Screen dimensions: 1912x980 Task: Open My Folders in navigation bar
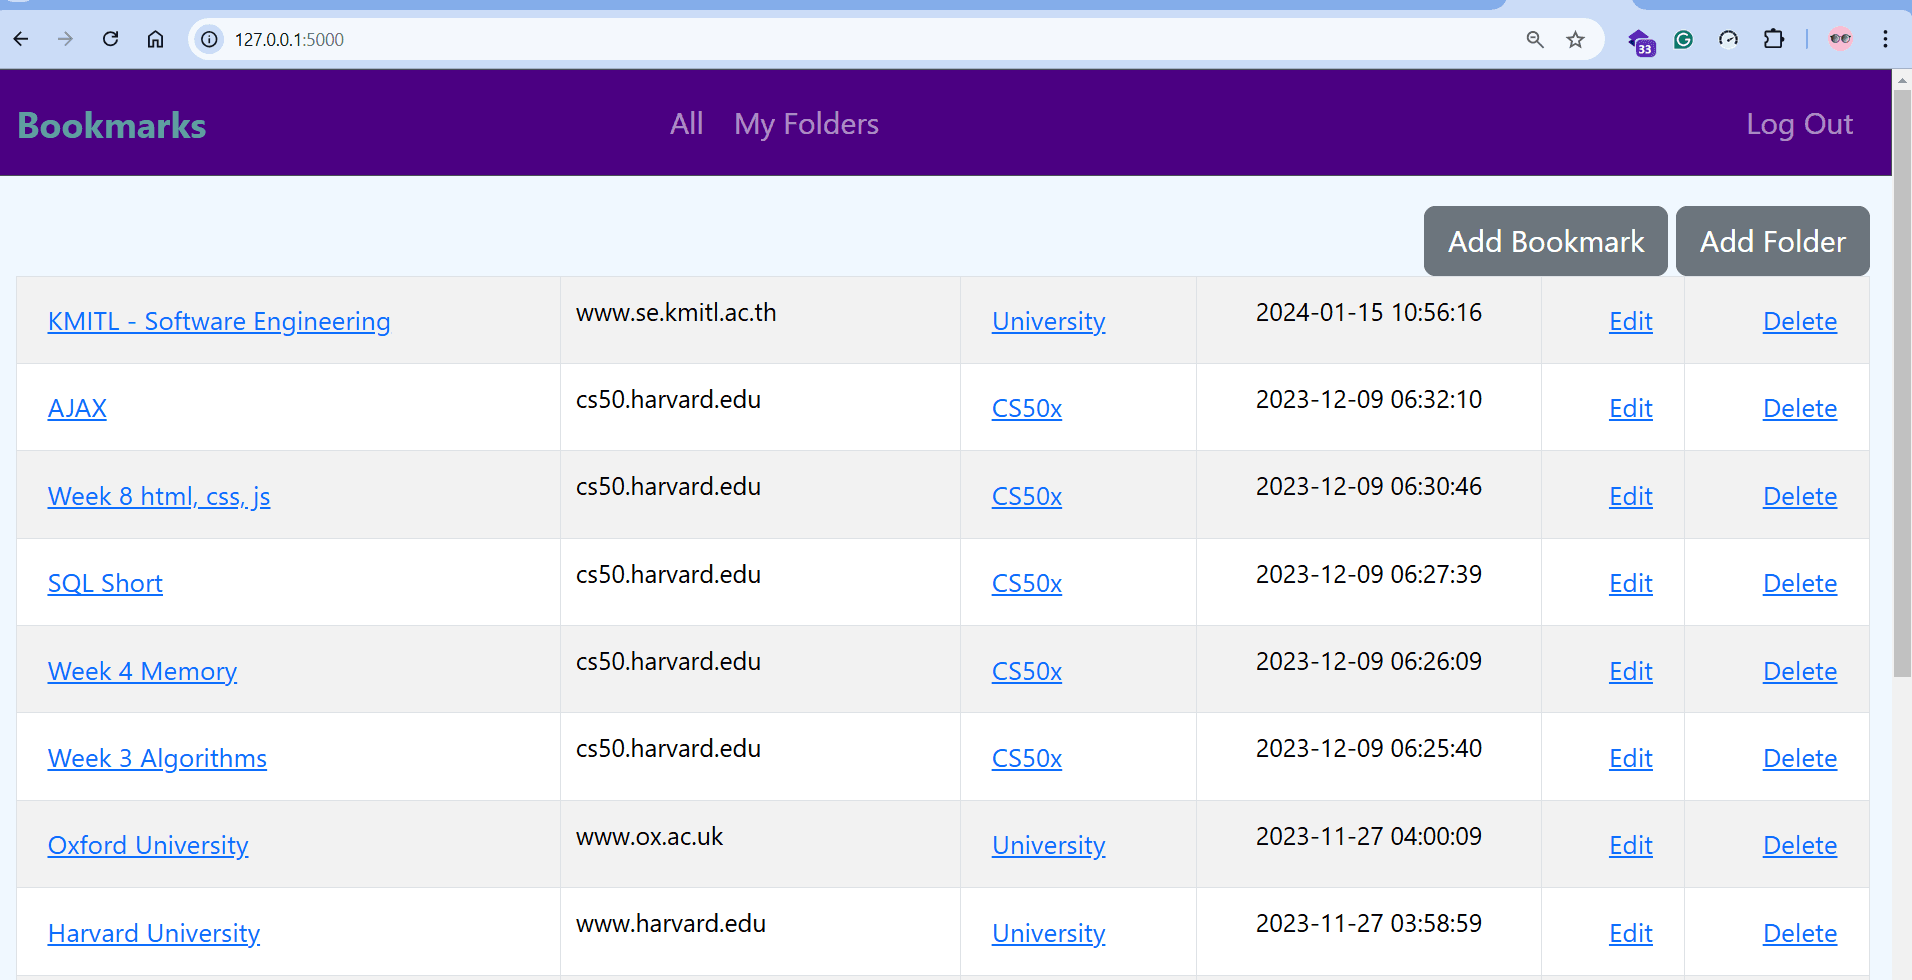(806, 124)
